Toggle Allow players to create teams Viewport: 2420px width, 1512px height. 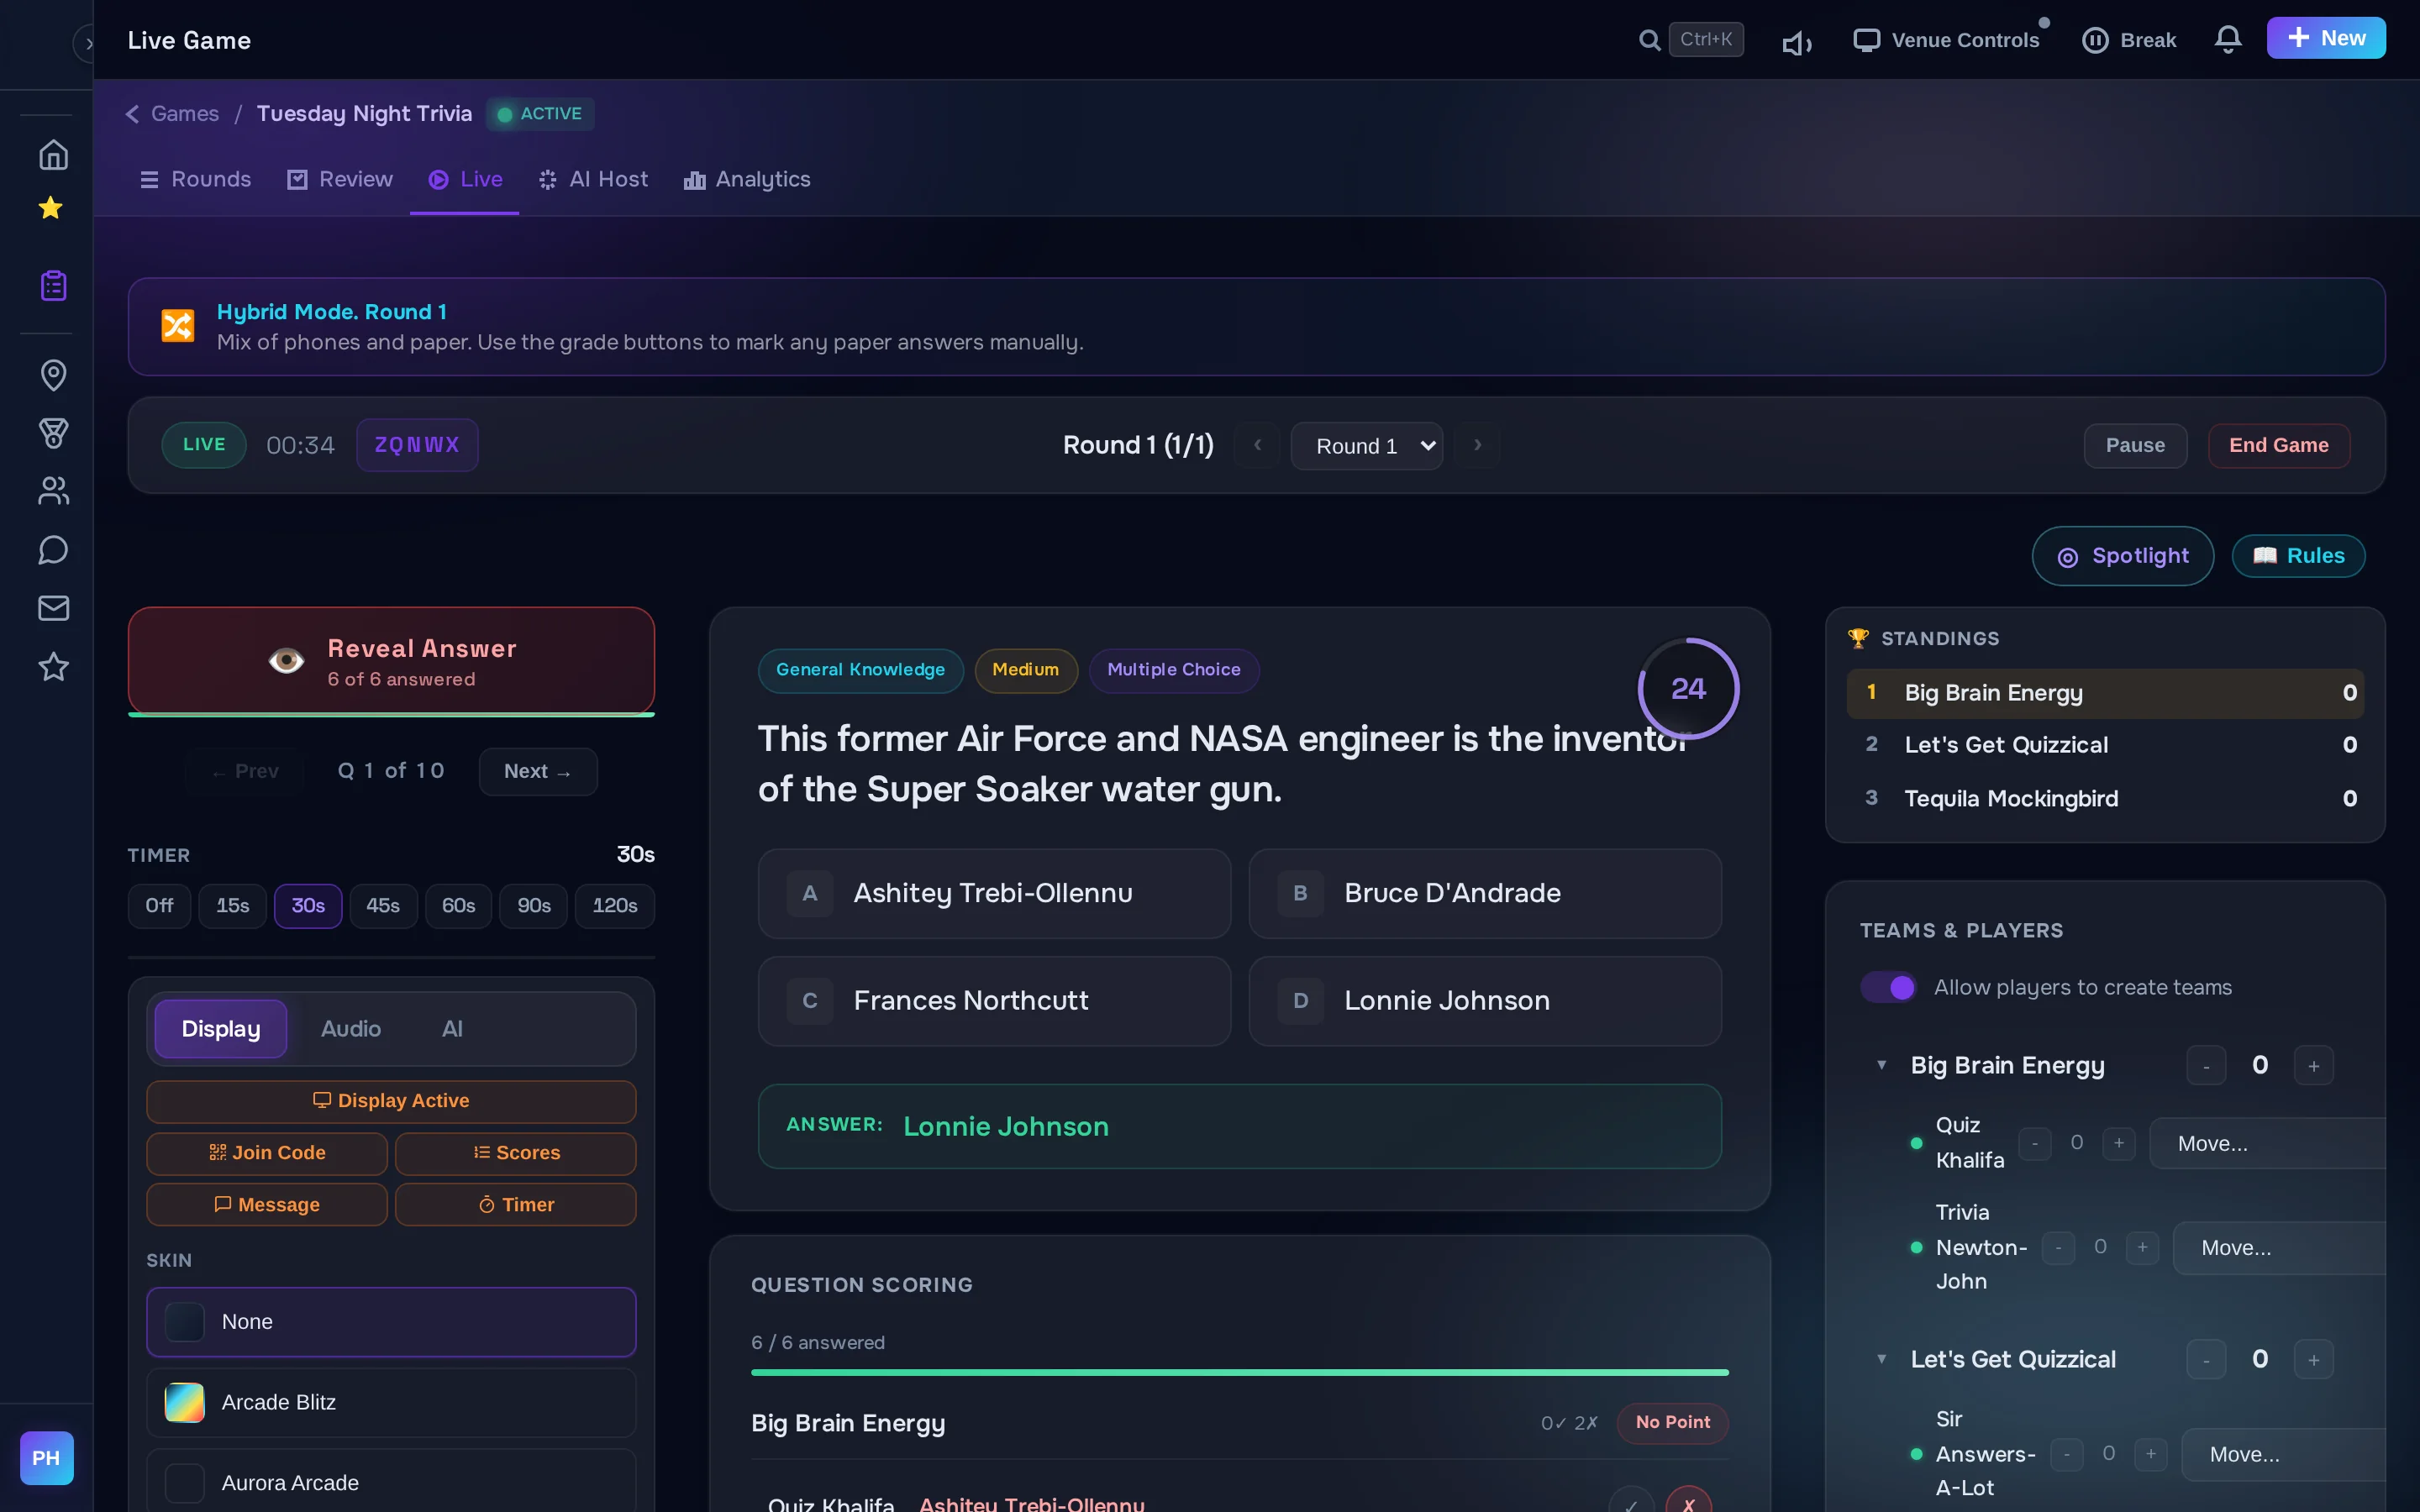(1887, 987)
